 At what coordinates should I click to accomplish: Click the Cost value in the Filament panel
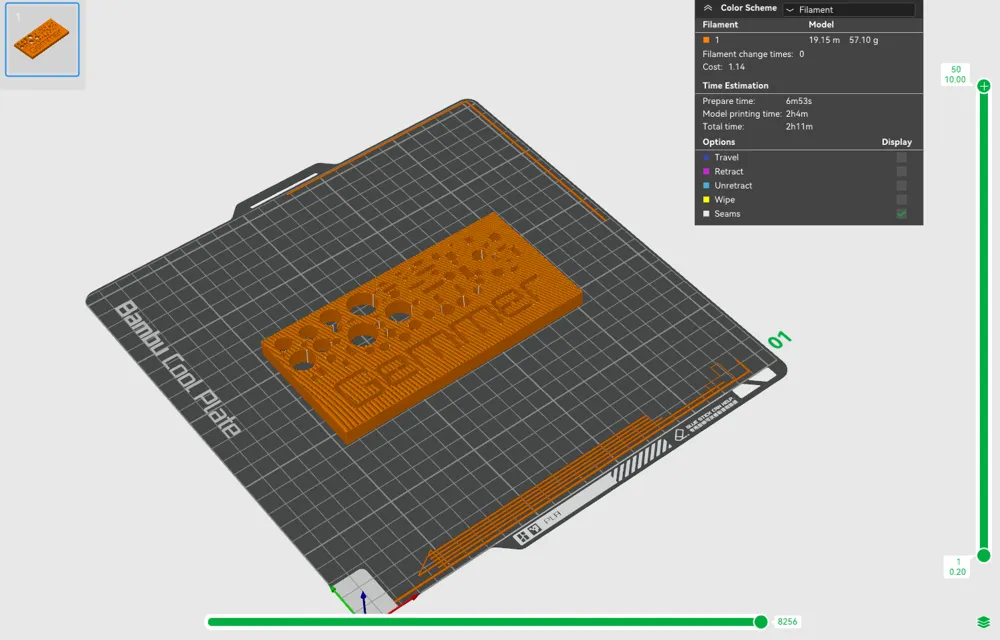coord(737,66)
